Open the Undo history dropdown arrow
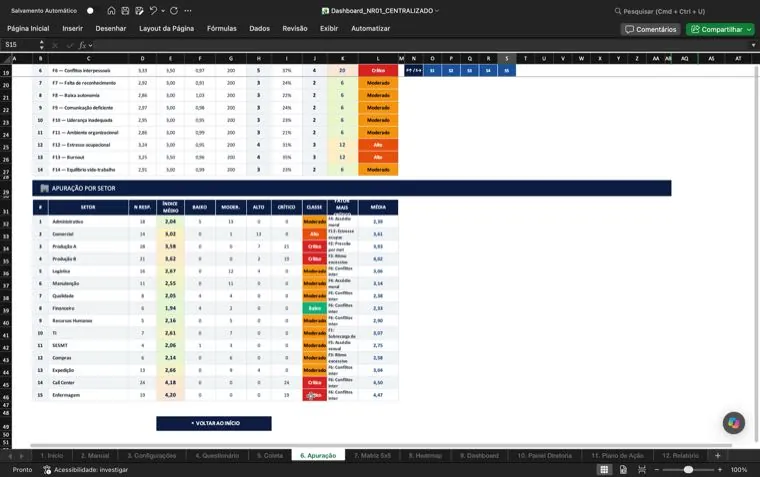Image resolution: width=760 pixels, height=477 pixels. 163,11
